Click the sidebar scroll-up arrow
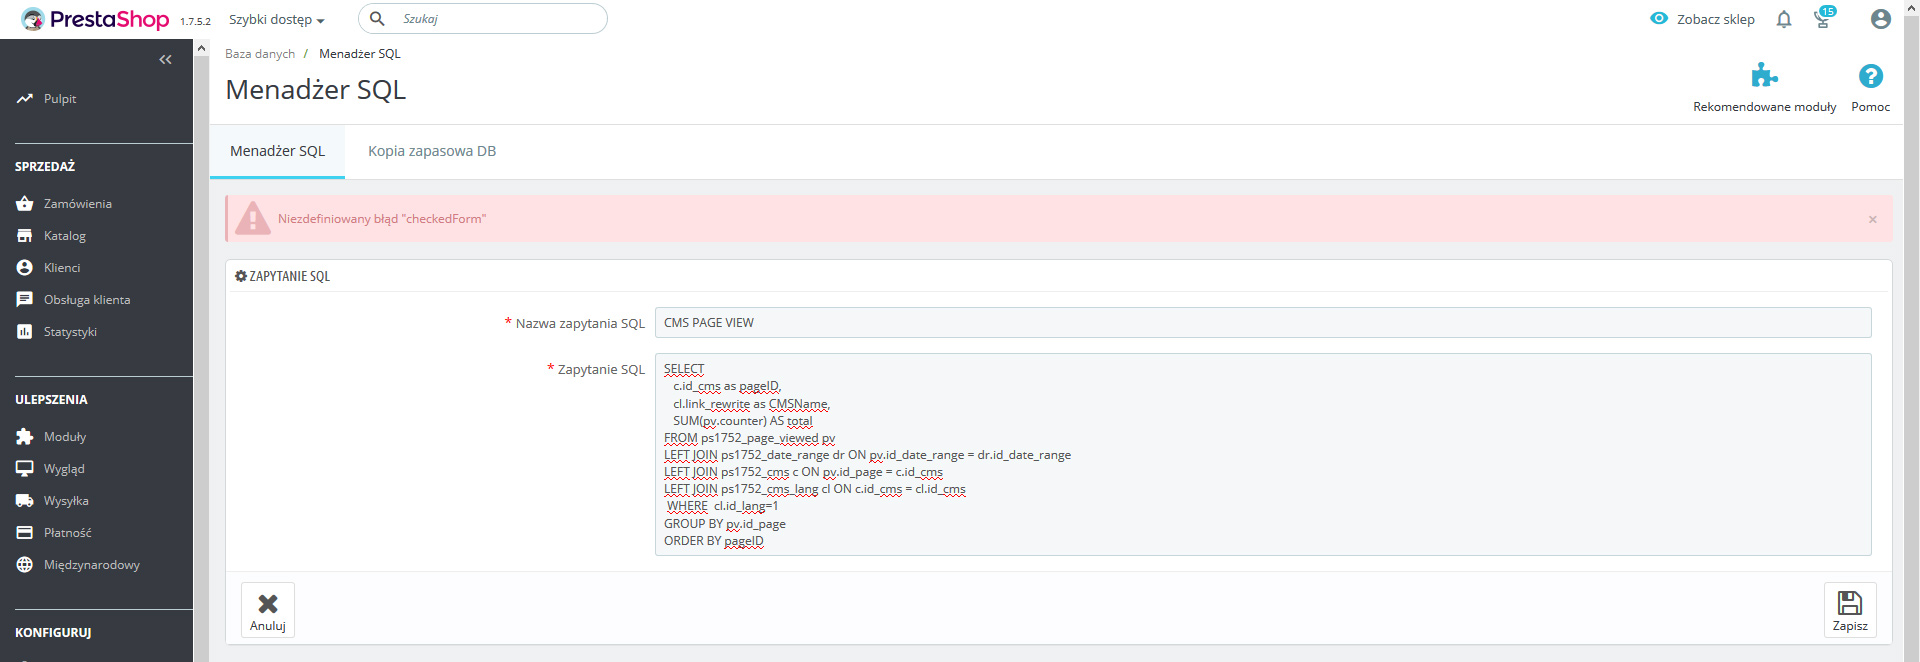 tap(202, 48)
